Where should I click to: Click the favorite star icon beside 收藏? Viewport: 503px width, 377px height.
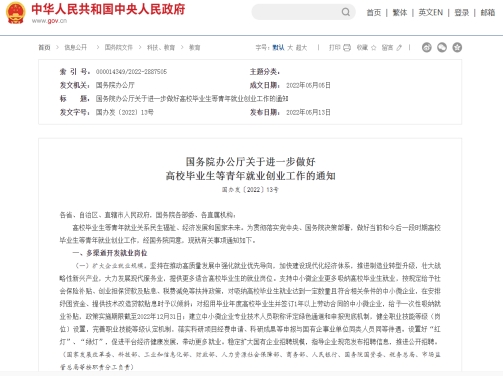coord(373,48)
